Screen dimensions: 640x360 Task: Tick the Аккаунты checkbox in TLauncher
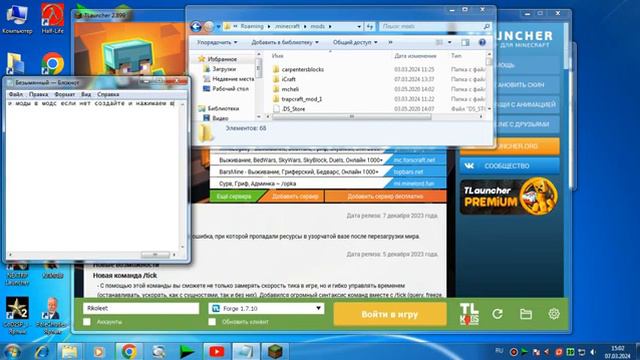coord(87,322)
